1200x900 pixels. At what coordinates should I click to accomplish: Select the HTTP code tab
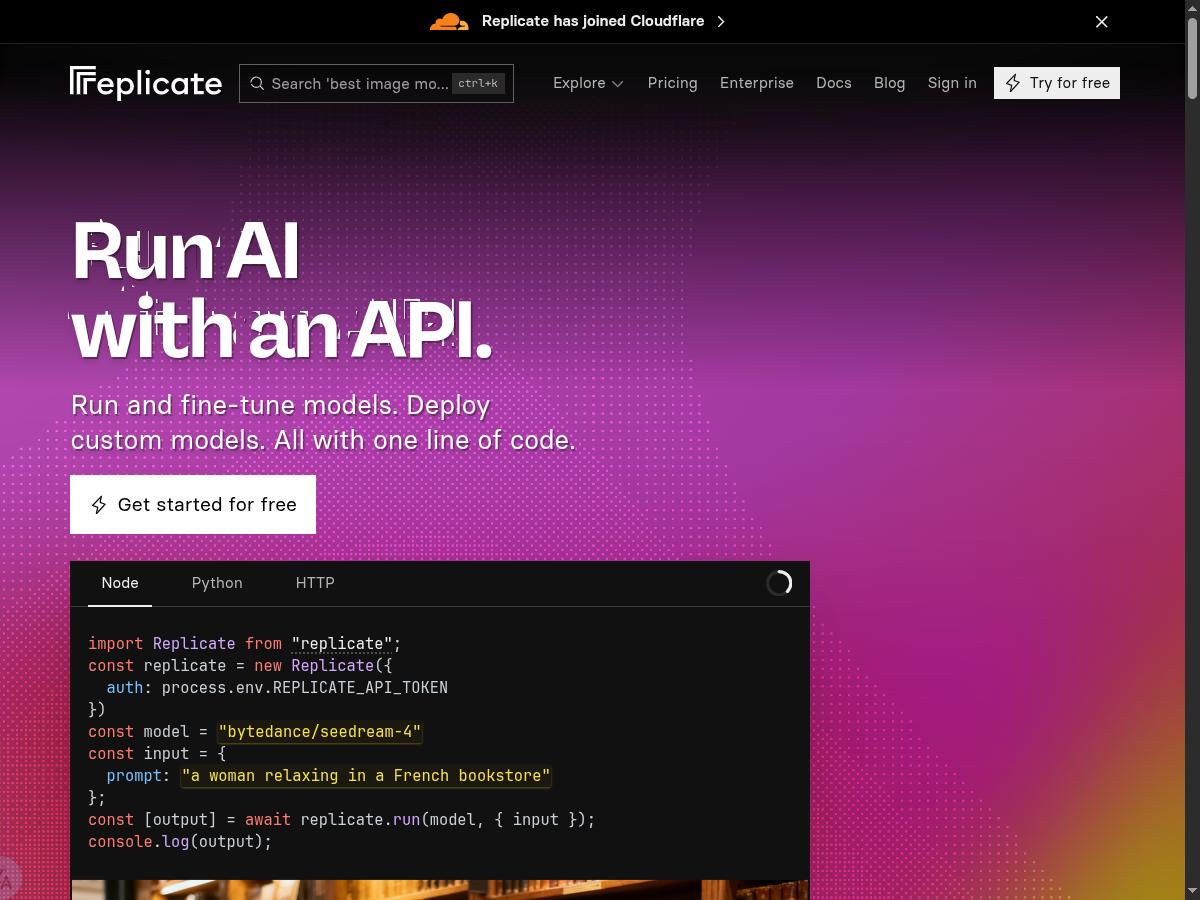coord(315,583)
